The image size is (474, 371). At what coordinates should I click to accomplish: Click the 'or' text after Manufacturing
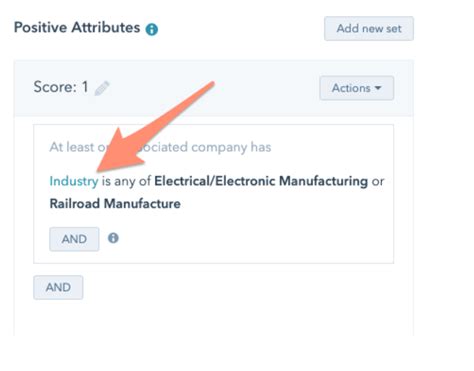pos(378,181)
